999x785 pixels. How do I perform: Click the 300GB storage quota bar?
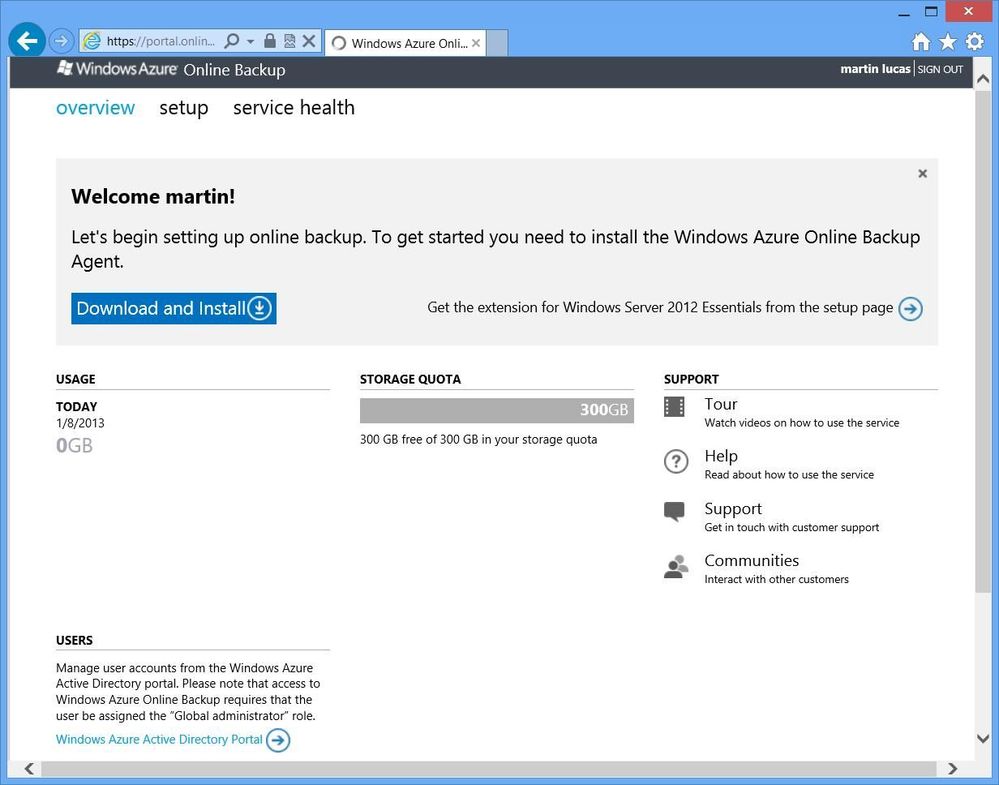pos(497,410)
